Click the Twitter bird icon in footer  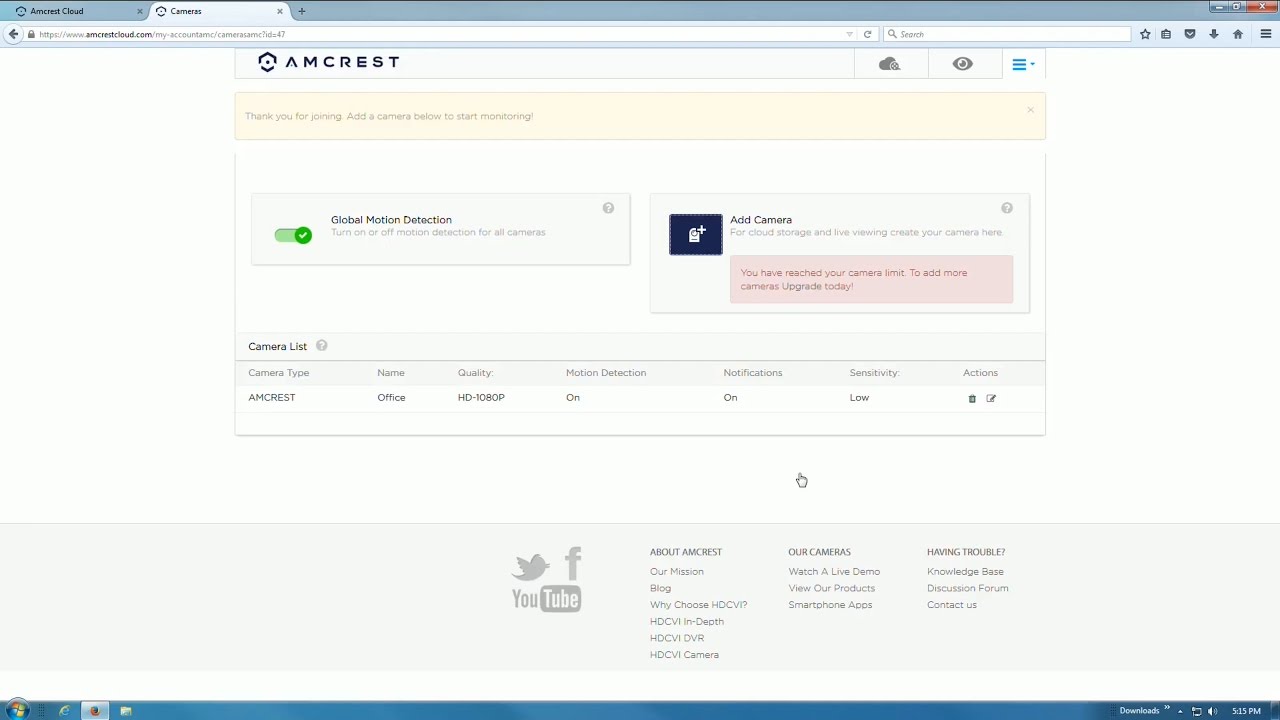(x=530, y=567)
